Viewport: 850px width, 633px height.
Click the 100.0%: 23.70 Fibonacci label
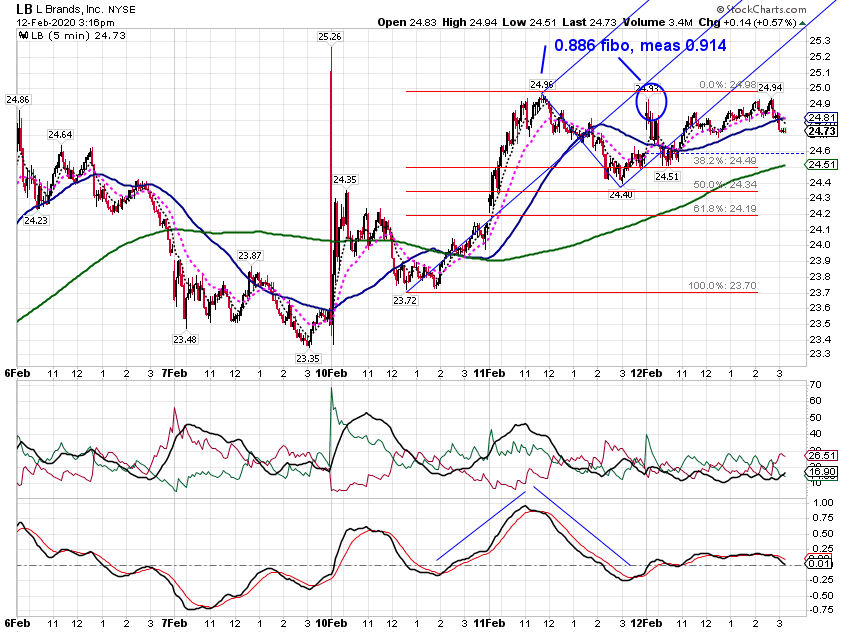(722, 286)
